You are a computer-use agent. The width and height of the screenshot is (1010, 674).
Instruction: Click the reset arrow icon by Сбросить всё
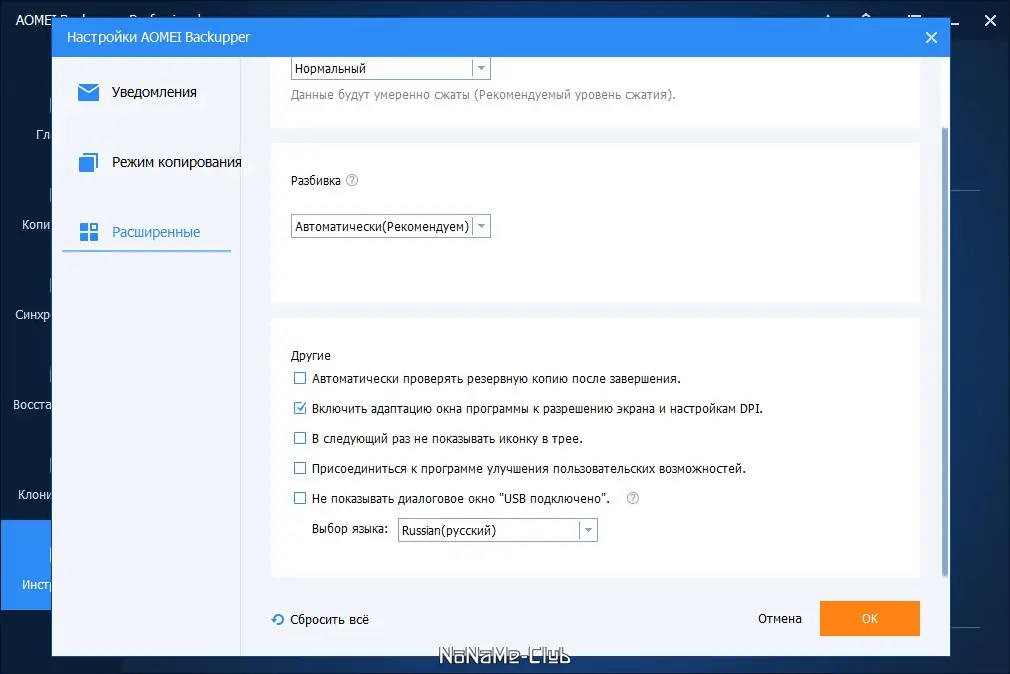pyautogui.click(x=278, y=619)
